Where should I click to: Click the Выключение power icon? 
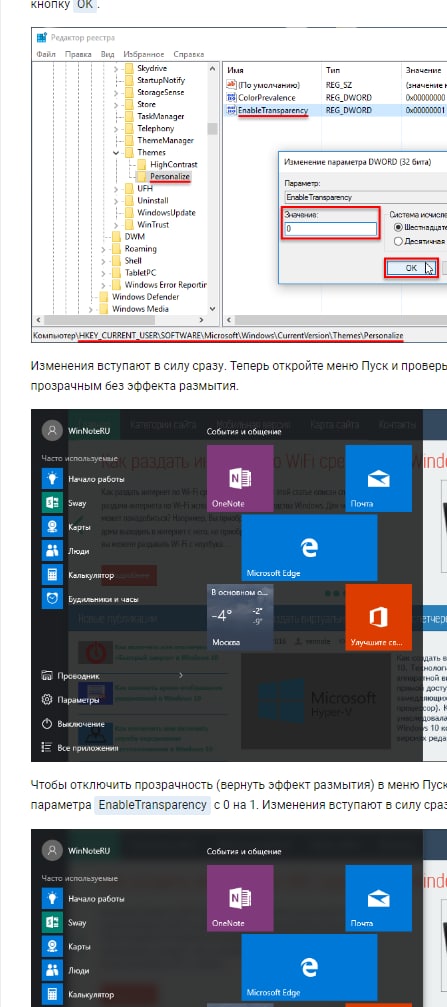[46, 724]
